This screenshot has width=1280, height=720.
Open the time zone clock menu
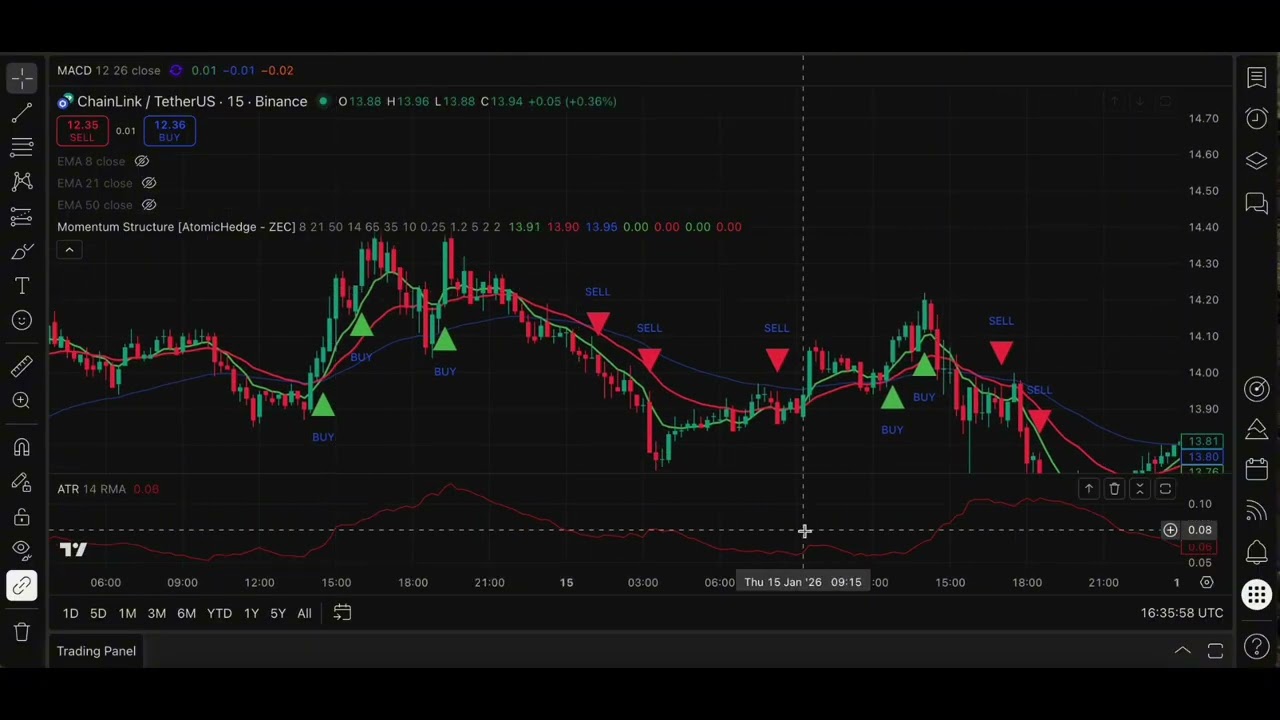(1182, 613)
